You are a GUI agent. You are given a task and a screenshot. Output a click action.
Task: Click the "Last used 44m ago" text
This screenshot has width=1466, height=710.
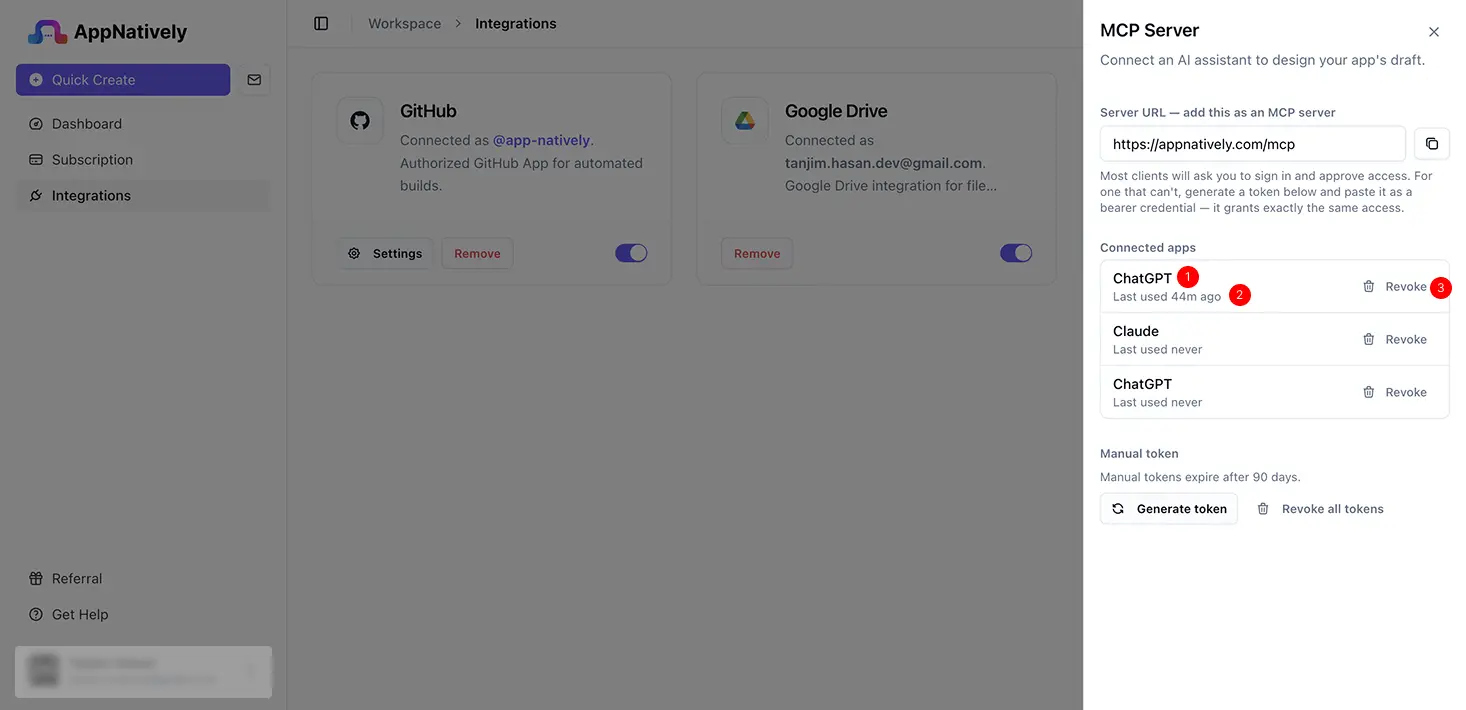point(1167,297)
